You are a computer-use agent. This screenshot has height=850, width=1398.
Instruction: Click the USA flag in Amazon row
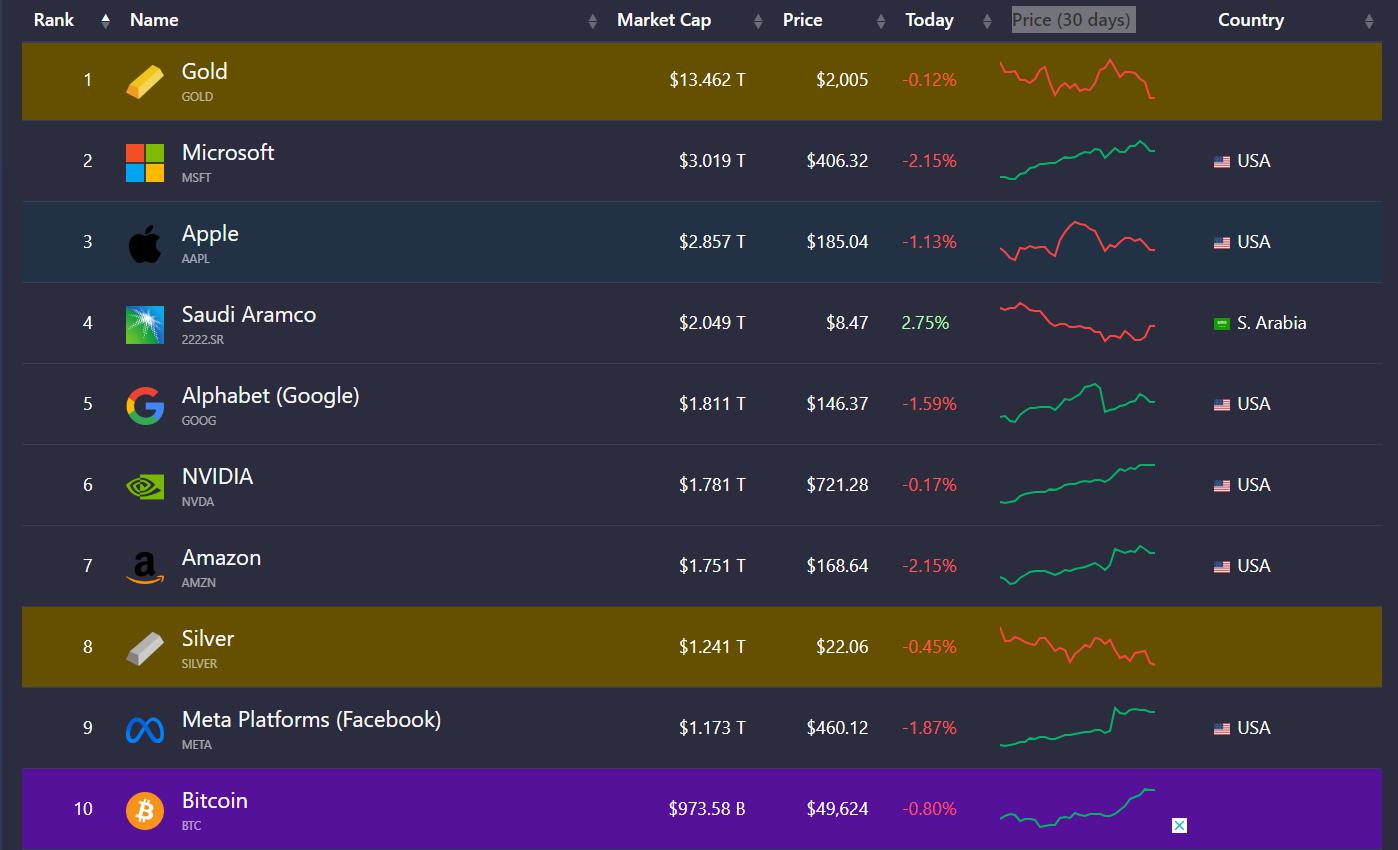pos(1222,567)
